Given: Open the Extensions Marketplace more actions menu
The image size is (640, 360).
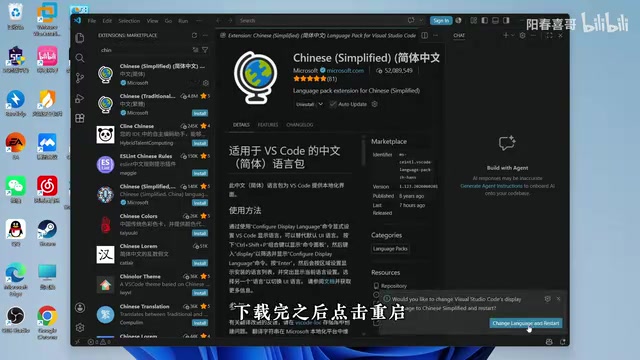Looking at the screenshot, I should pyautogui.click(x=205, y=36).
